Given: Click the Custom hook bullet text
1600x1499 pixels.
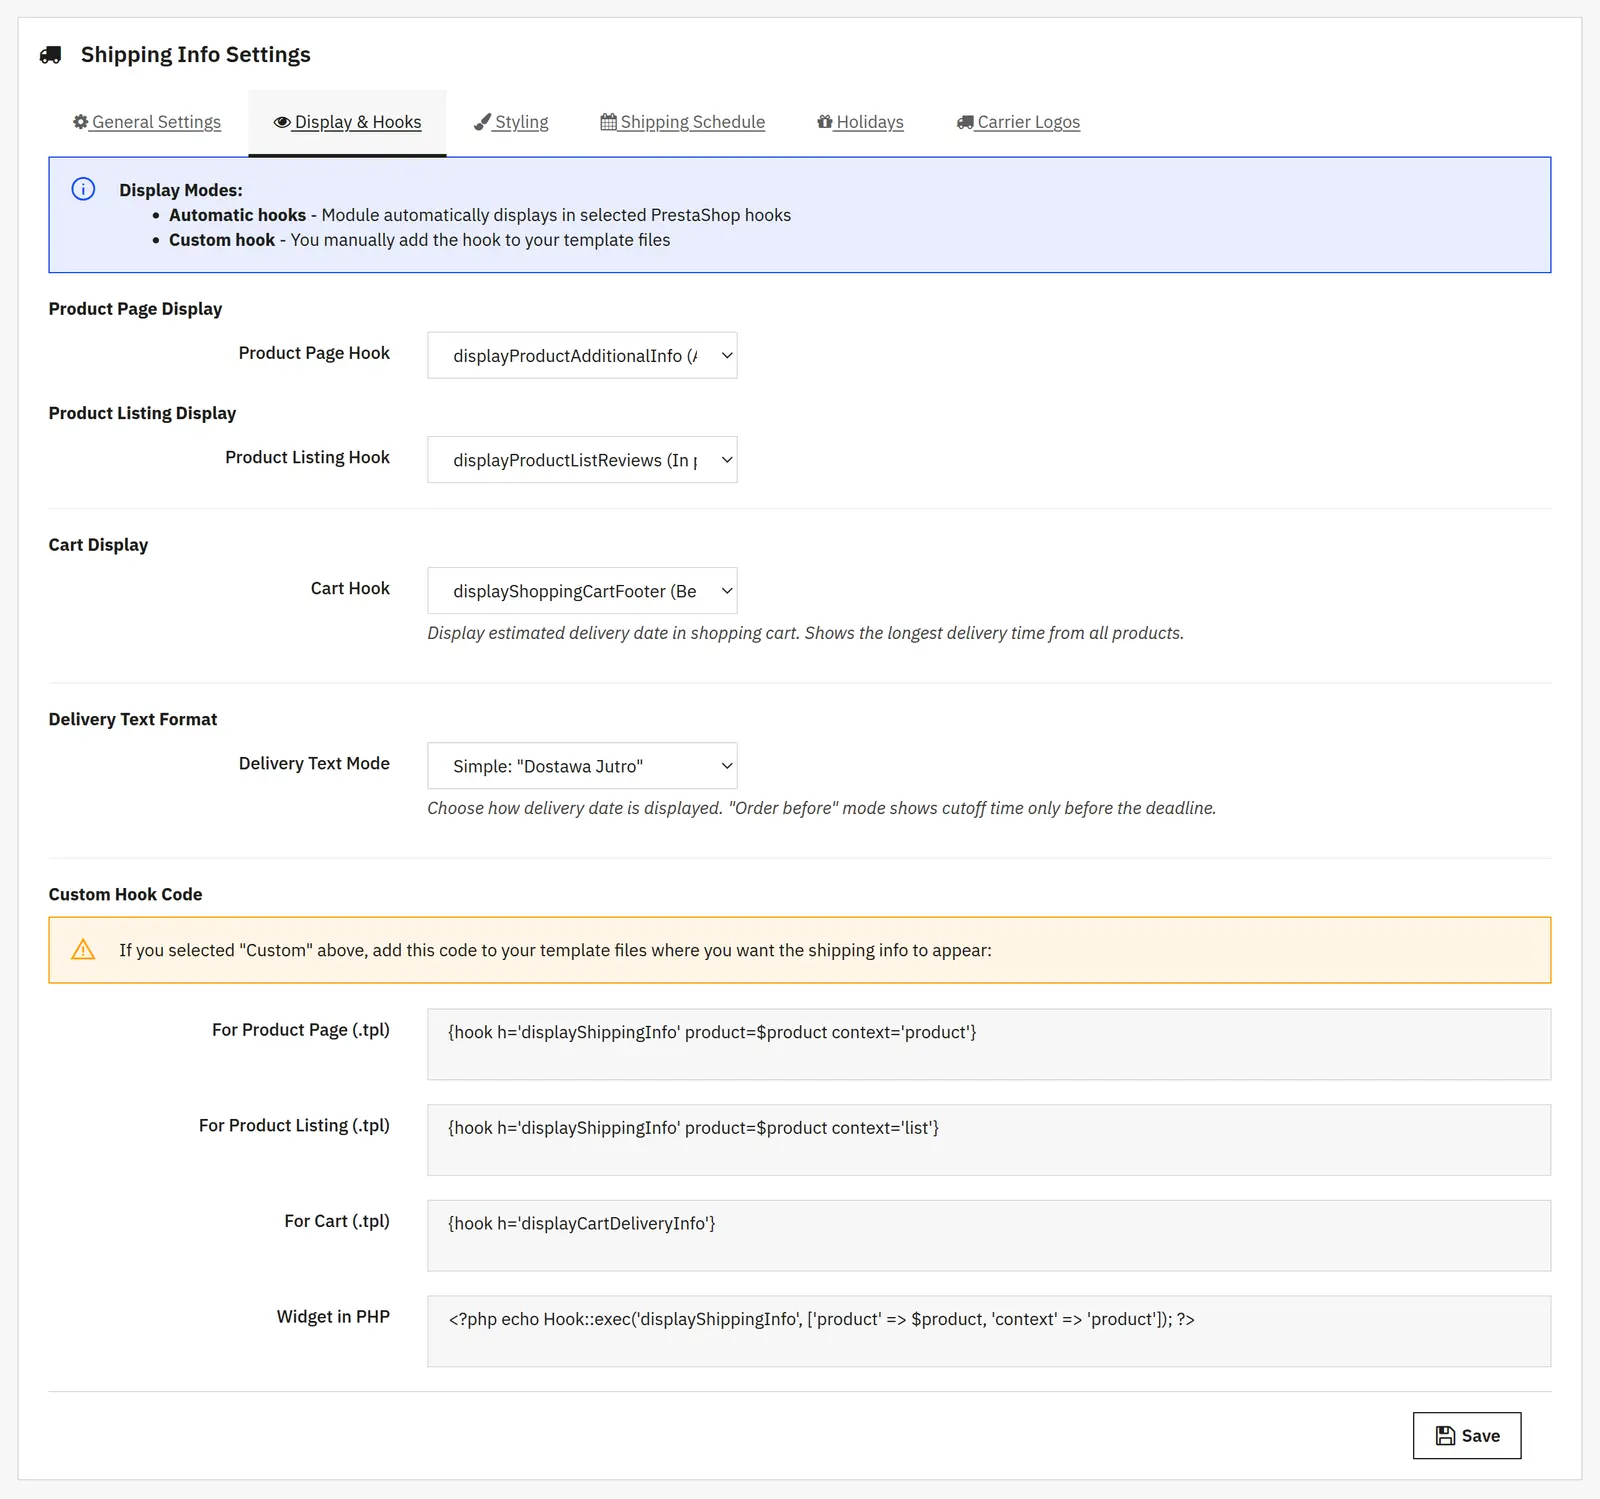Looking at the screenshot, I should [419, 240].
